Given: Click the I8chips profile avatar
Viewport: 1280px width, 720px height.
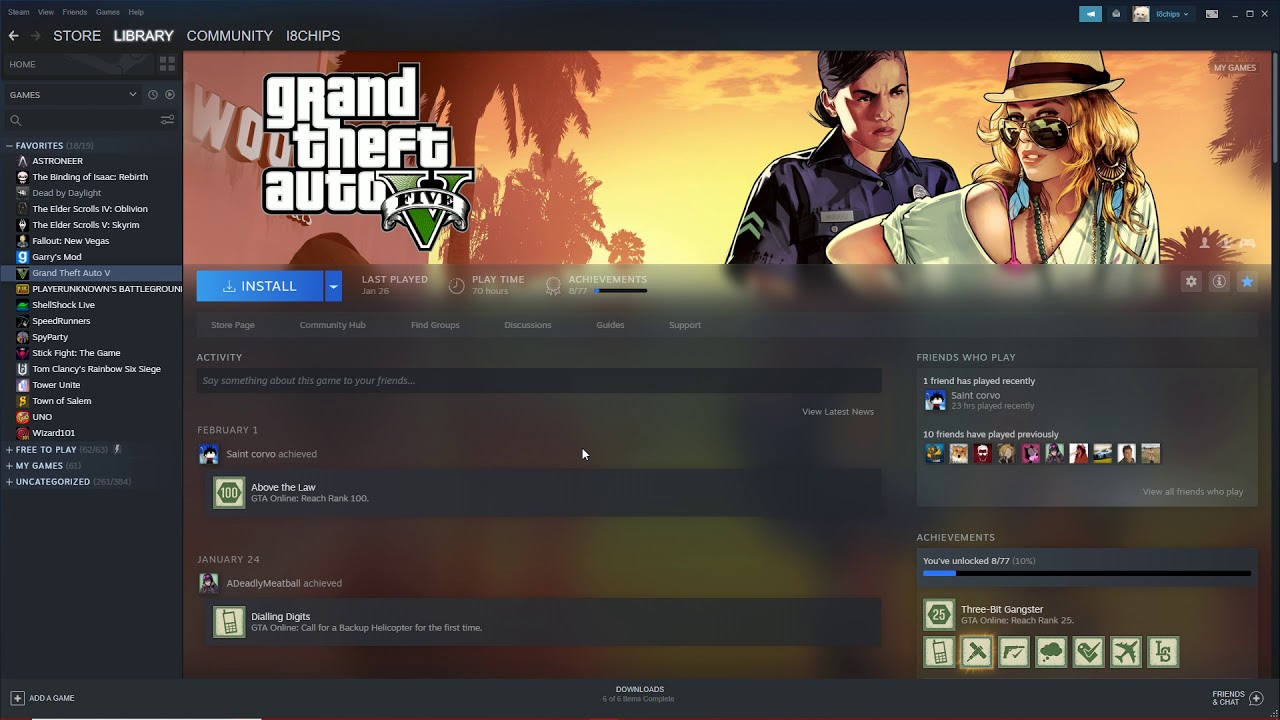Looking at the screenshot, I should tap(1141, 13).
